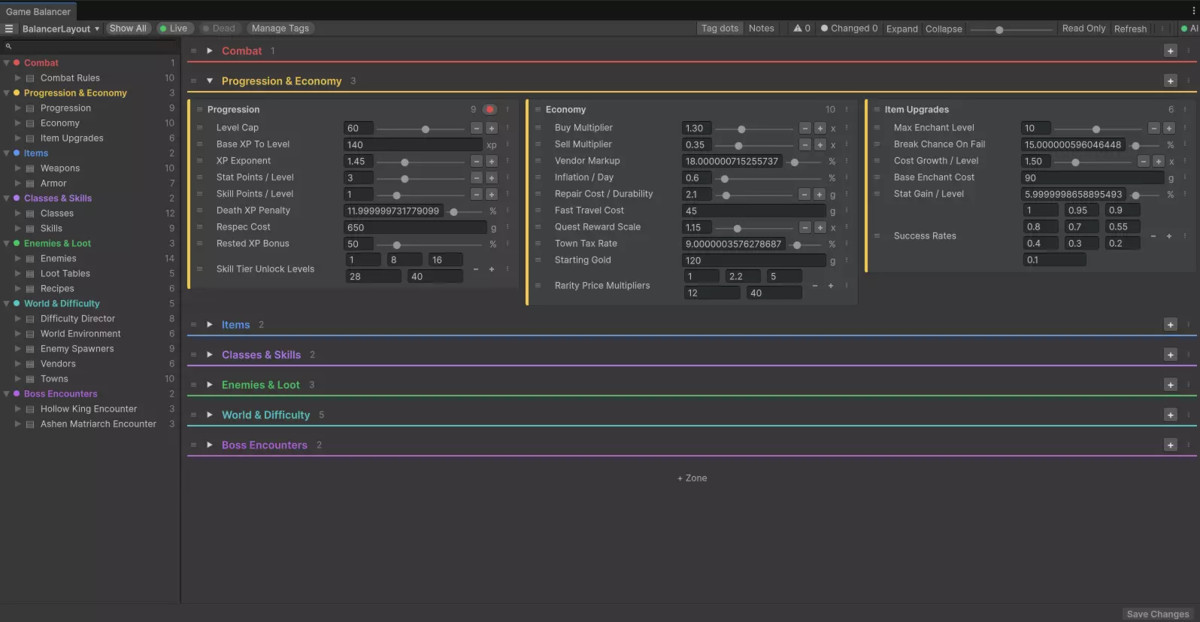Add a Success Rates entry
This screenshot has height=622, width=1200.
coord(1168,236)
